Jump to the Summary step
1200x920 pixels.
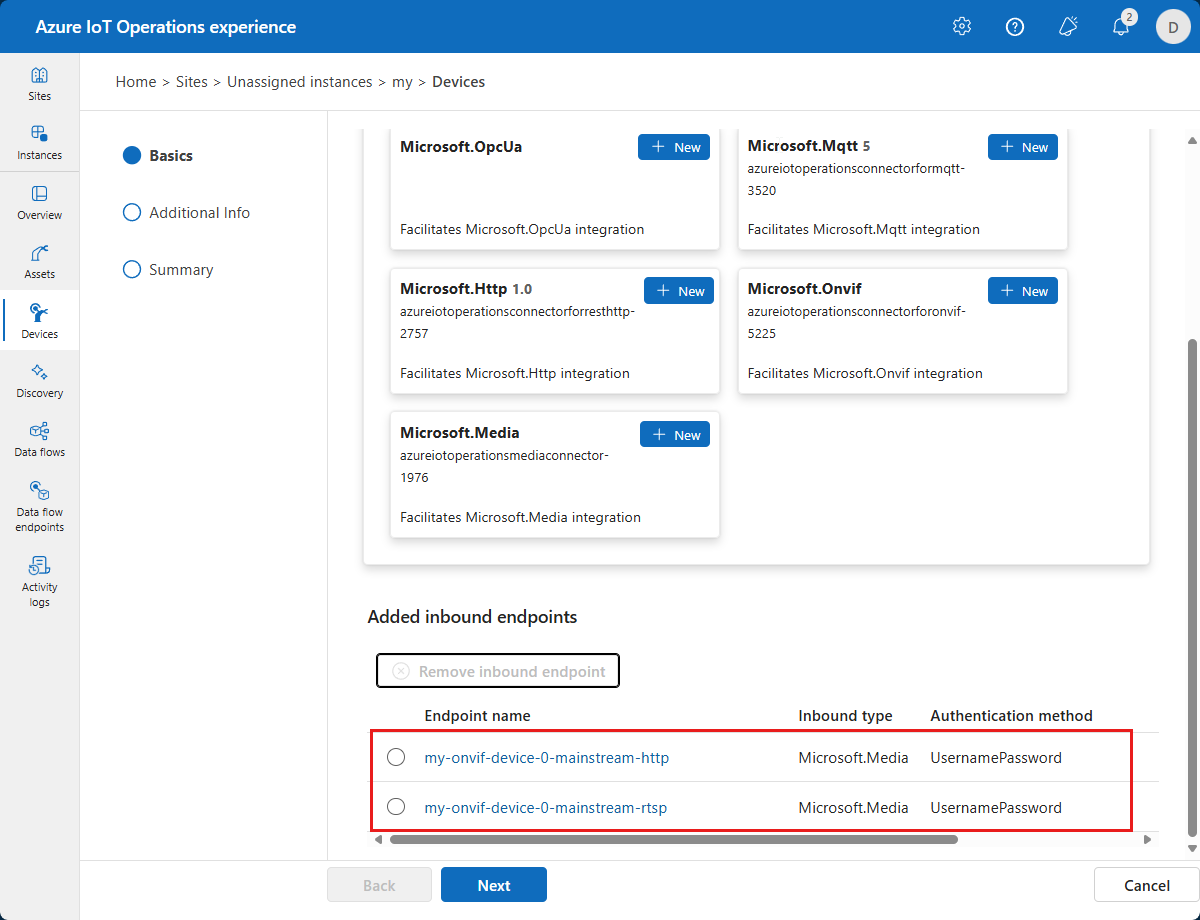[x=180, y=270]
